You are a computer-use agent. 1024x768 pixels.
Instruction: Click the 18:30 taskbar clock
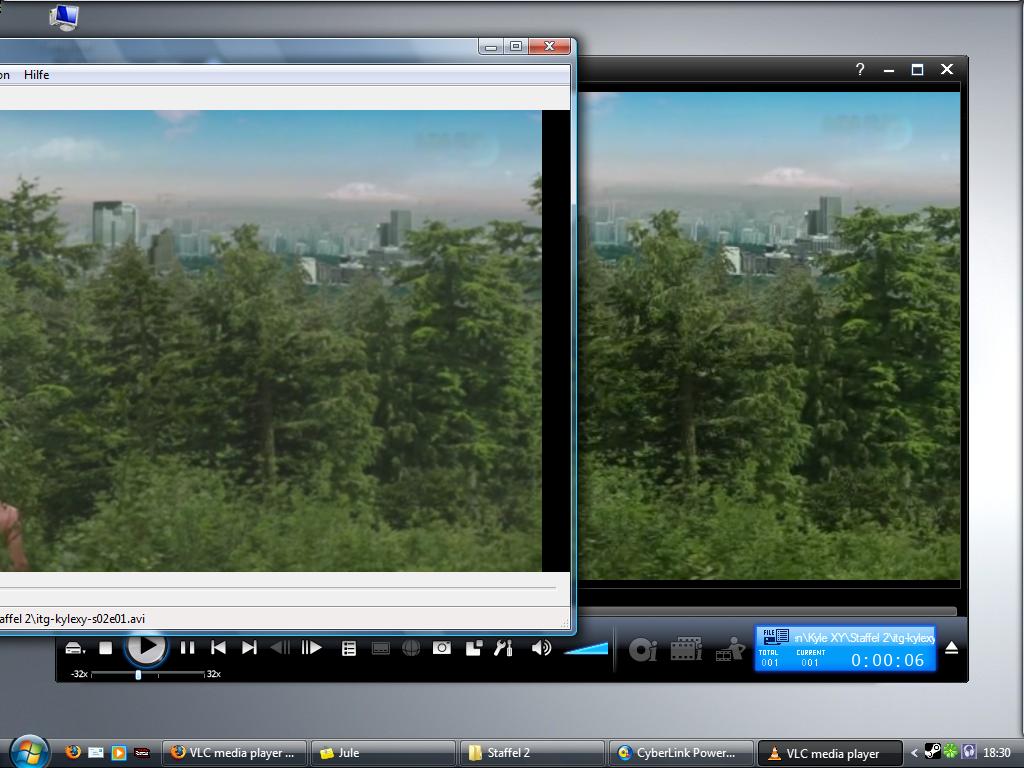click(997, 753)
